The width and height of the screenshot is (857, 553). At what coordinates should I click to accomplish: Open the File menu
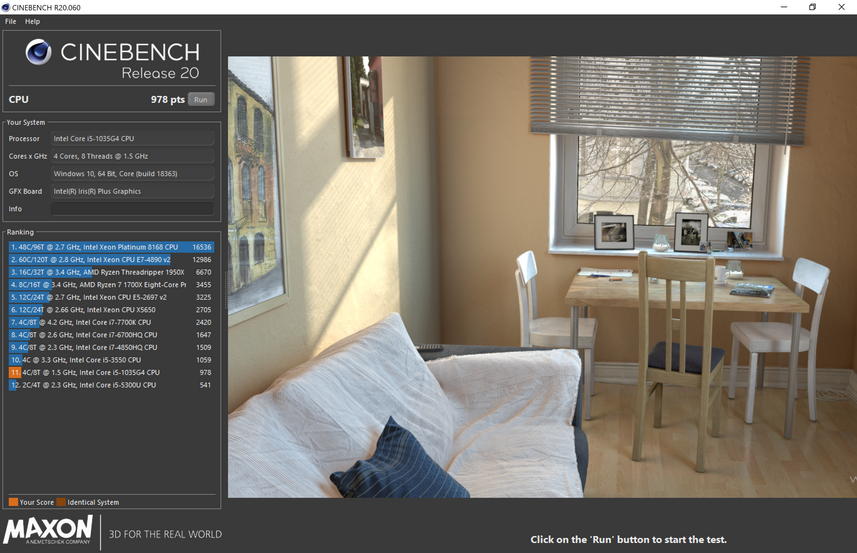10,21
